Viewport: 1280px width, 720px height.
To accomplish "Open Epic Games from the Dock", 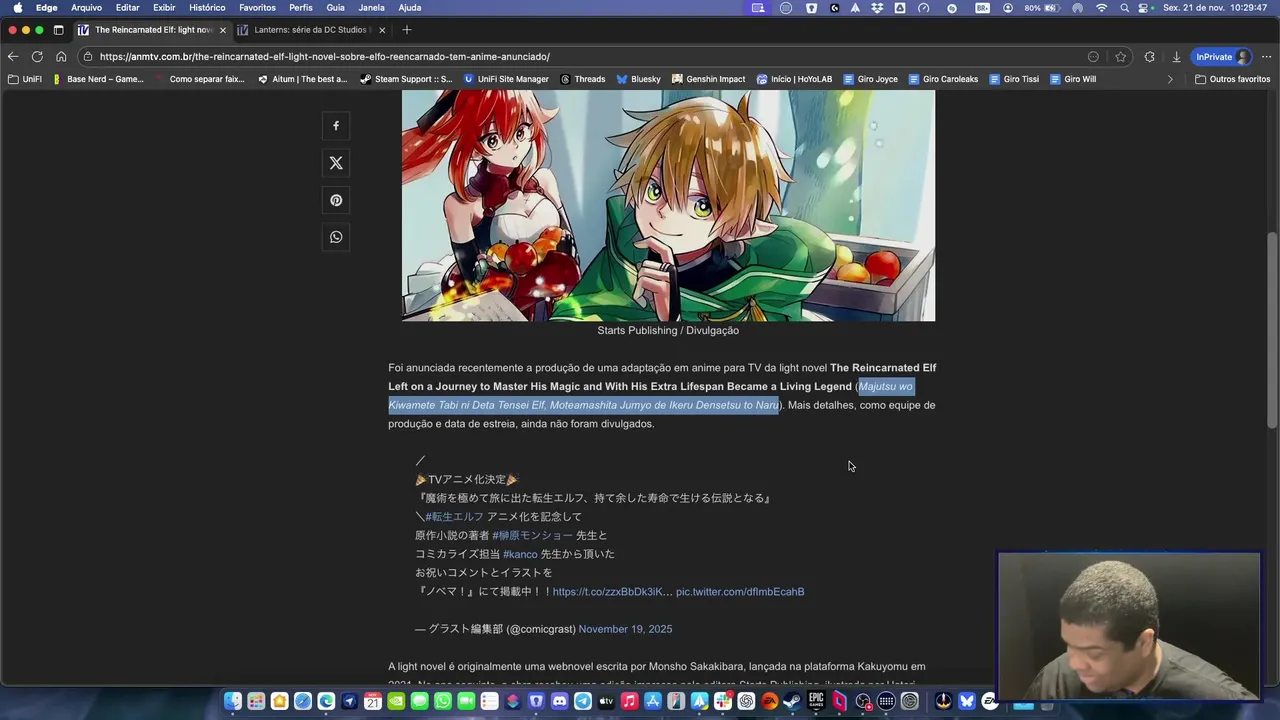I will point(816,701).
